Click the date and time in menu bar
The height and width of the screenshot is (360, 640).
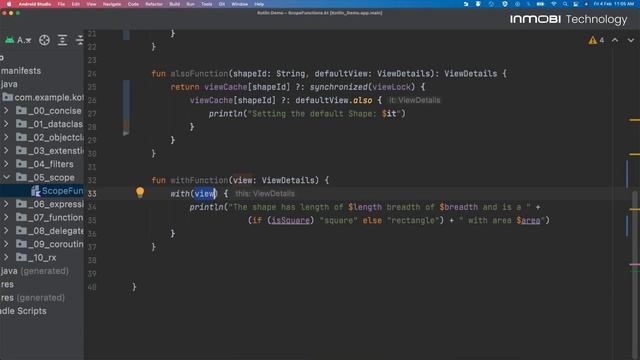[613, 4]
